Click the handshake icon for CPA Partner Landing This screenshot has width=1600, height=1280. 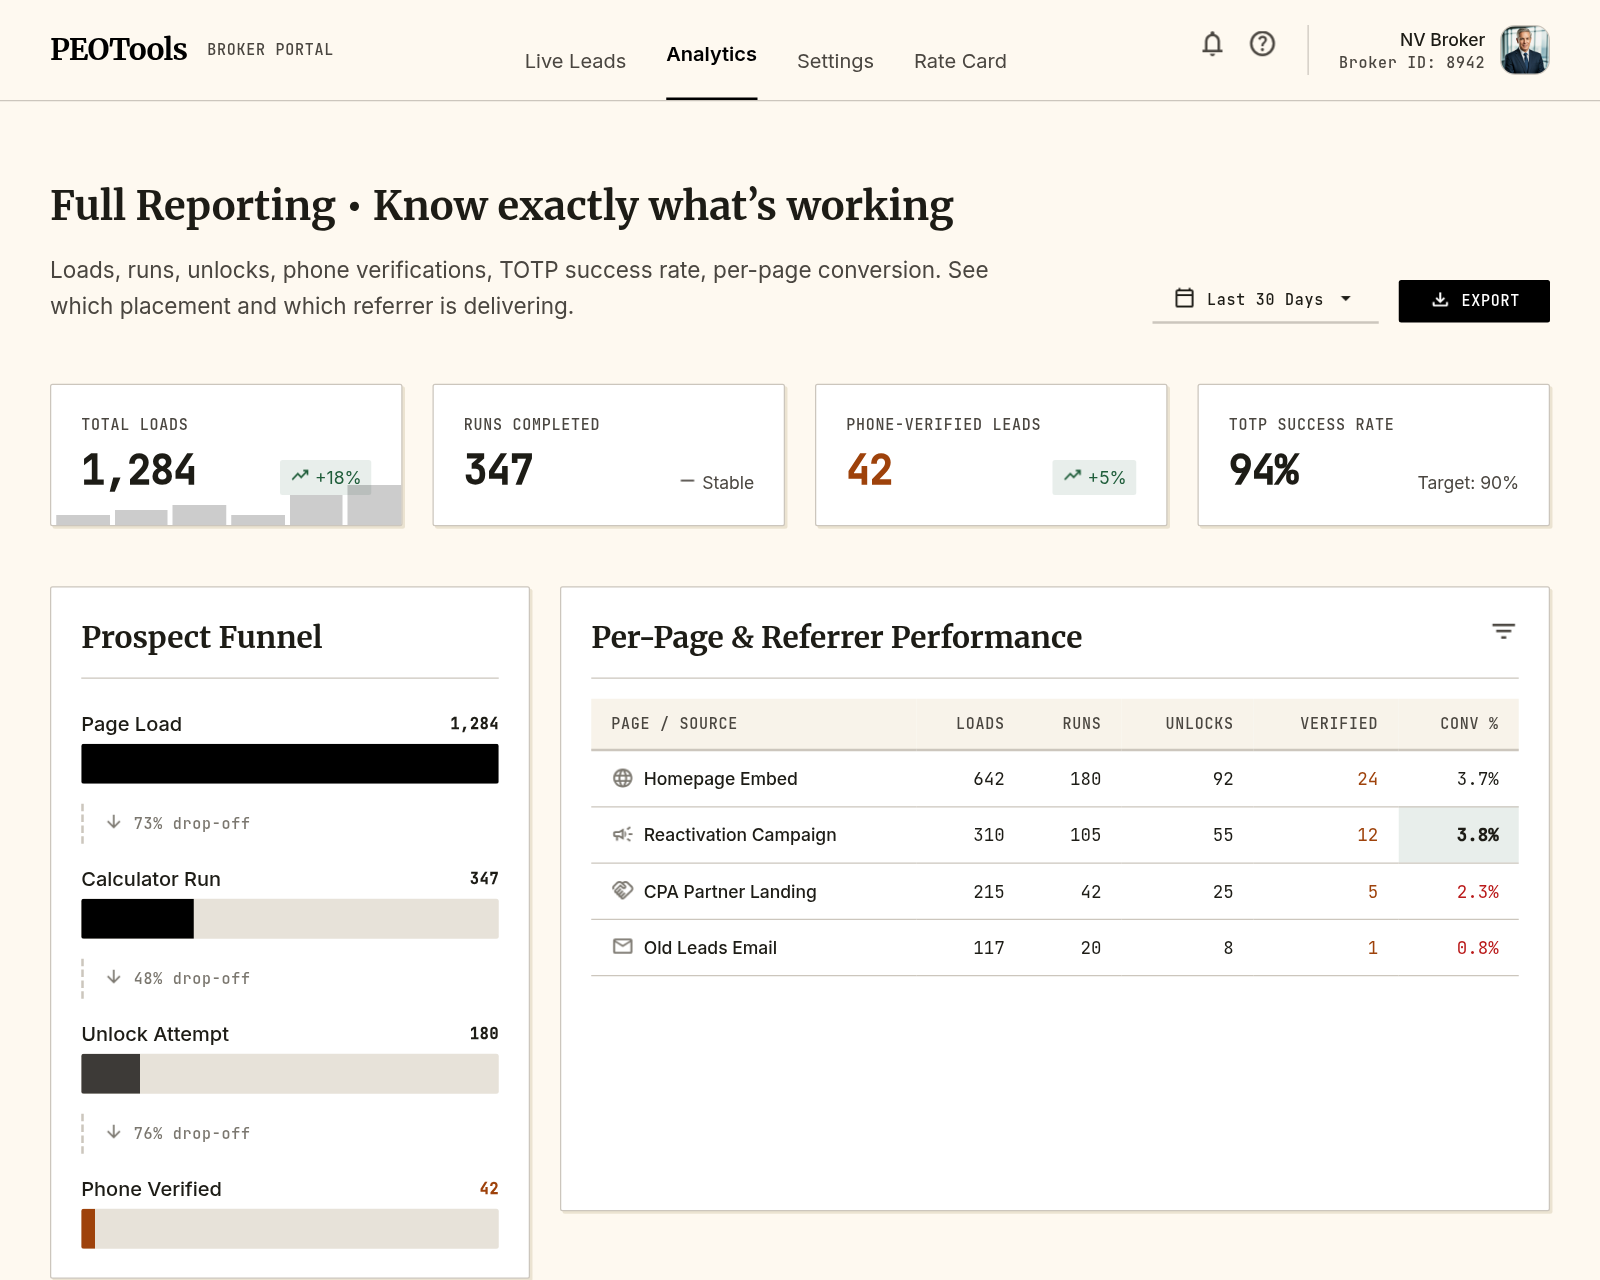(x=622, y=890)
